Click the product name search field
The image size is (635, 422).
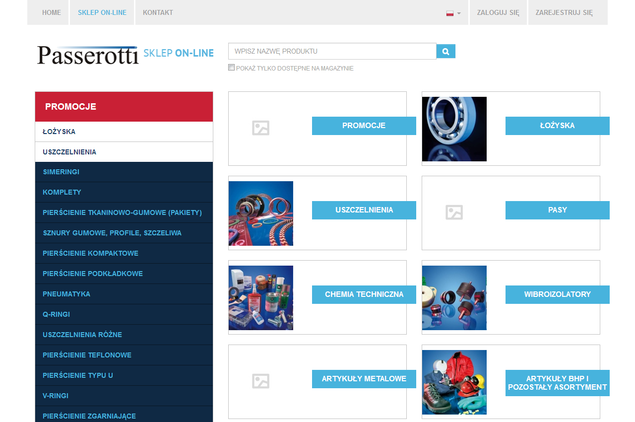click(332, 51)
